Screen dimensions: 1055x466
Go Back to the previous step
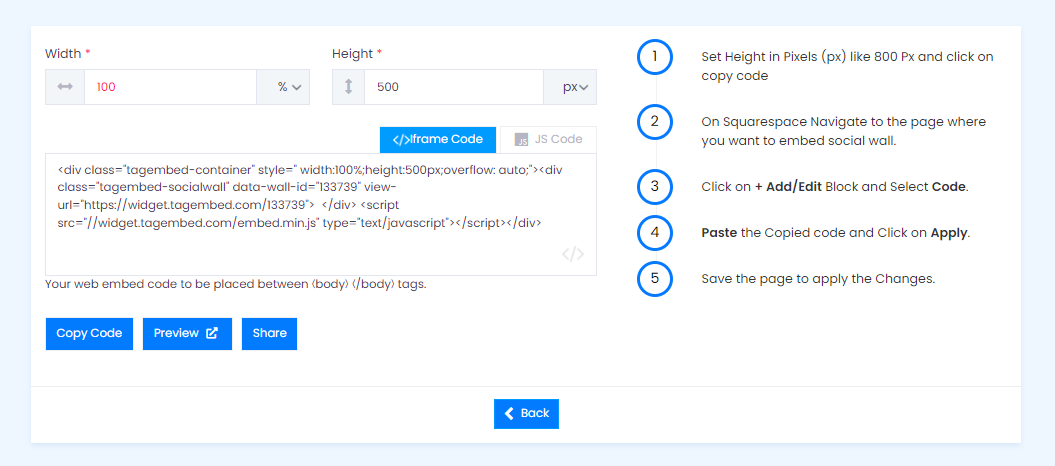pyautogui.click(x=526, y=414)
